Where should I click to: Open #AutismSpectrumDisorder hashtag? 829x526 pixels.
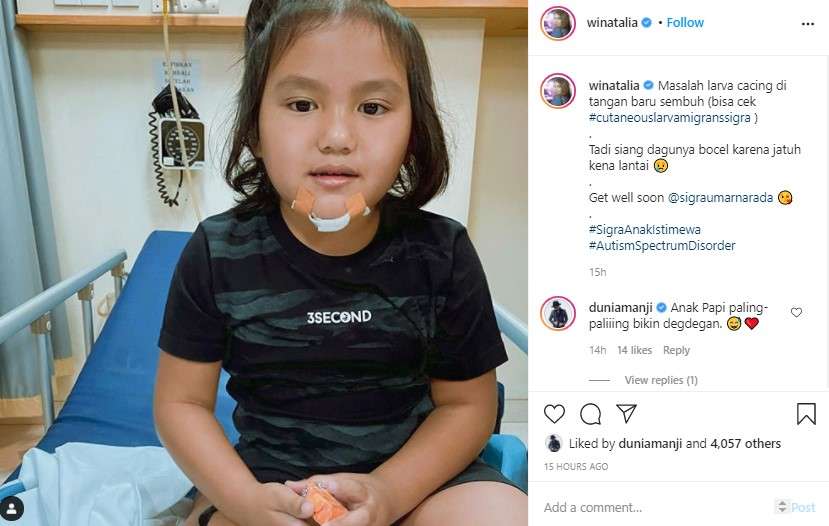(662, 245)
